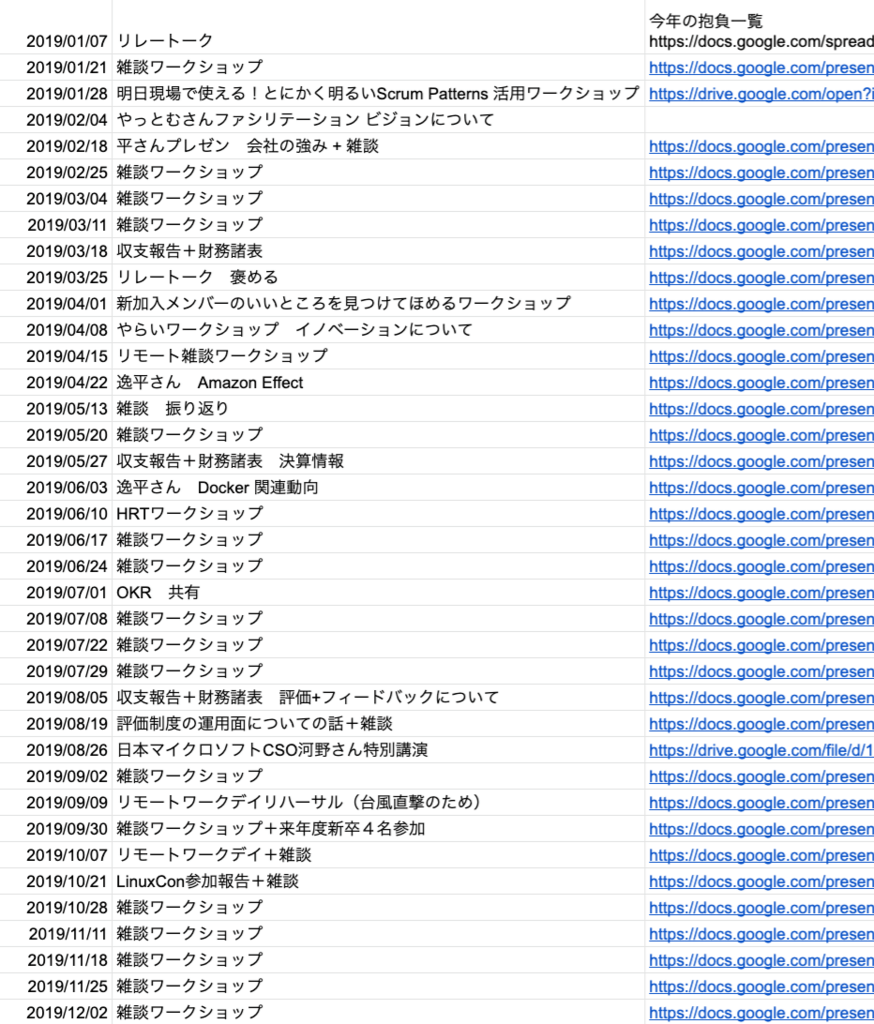Open the link in the 2019/02/18 row
This screenshot has width=874, height=1024.
click(x=760, y=146)
